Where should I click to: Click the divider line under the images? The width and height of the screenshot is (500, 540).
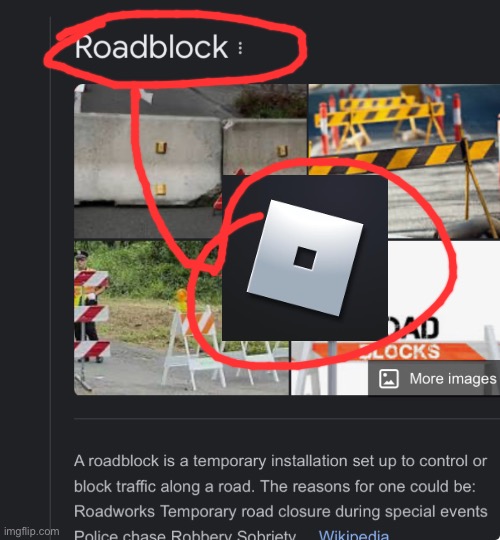pyautogui.click(x=287, y=419)
